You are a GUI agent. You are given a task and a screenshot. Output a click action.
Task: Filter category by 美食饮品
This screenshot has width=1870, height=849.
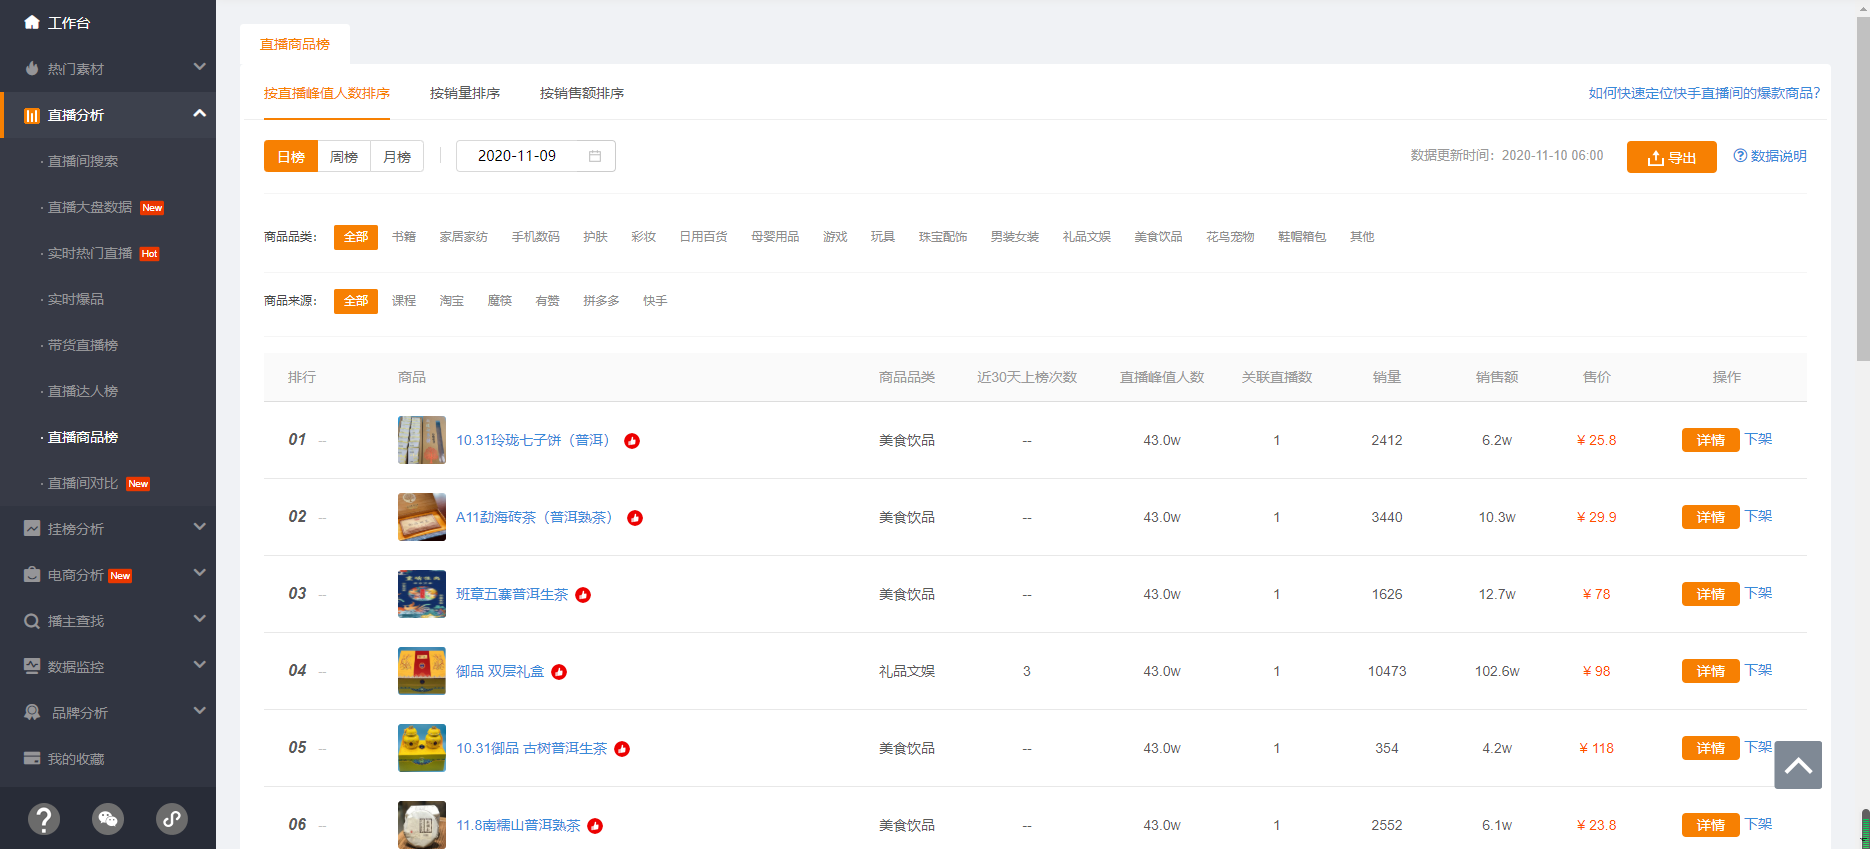1158,237
